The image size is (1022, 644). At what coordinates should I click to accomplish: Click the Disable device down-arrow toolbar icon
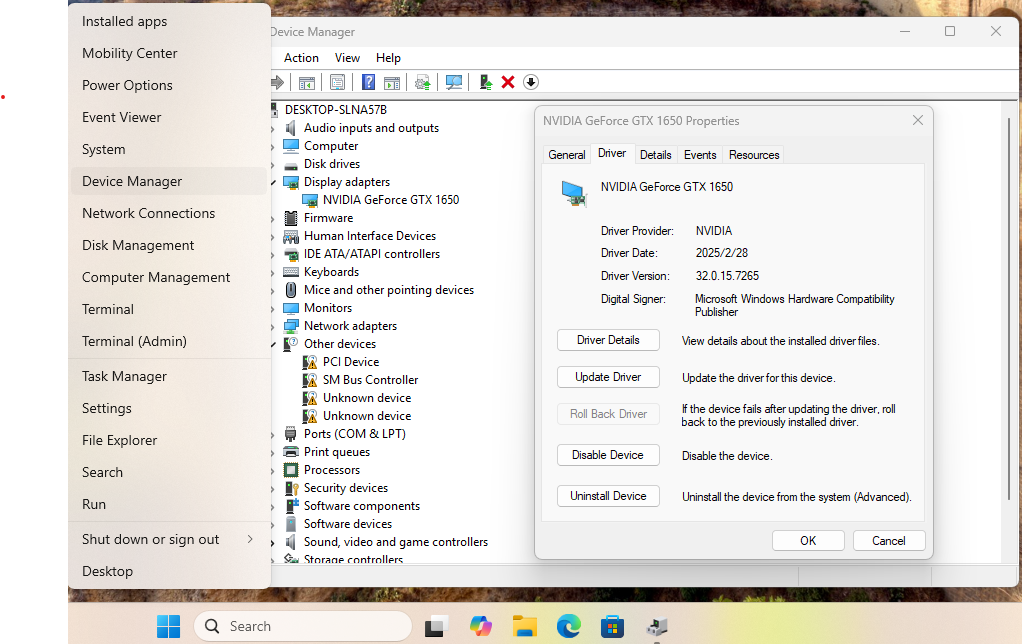click(x=531, y=82)
